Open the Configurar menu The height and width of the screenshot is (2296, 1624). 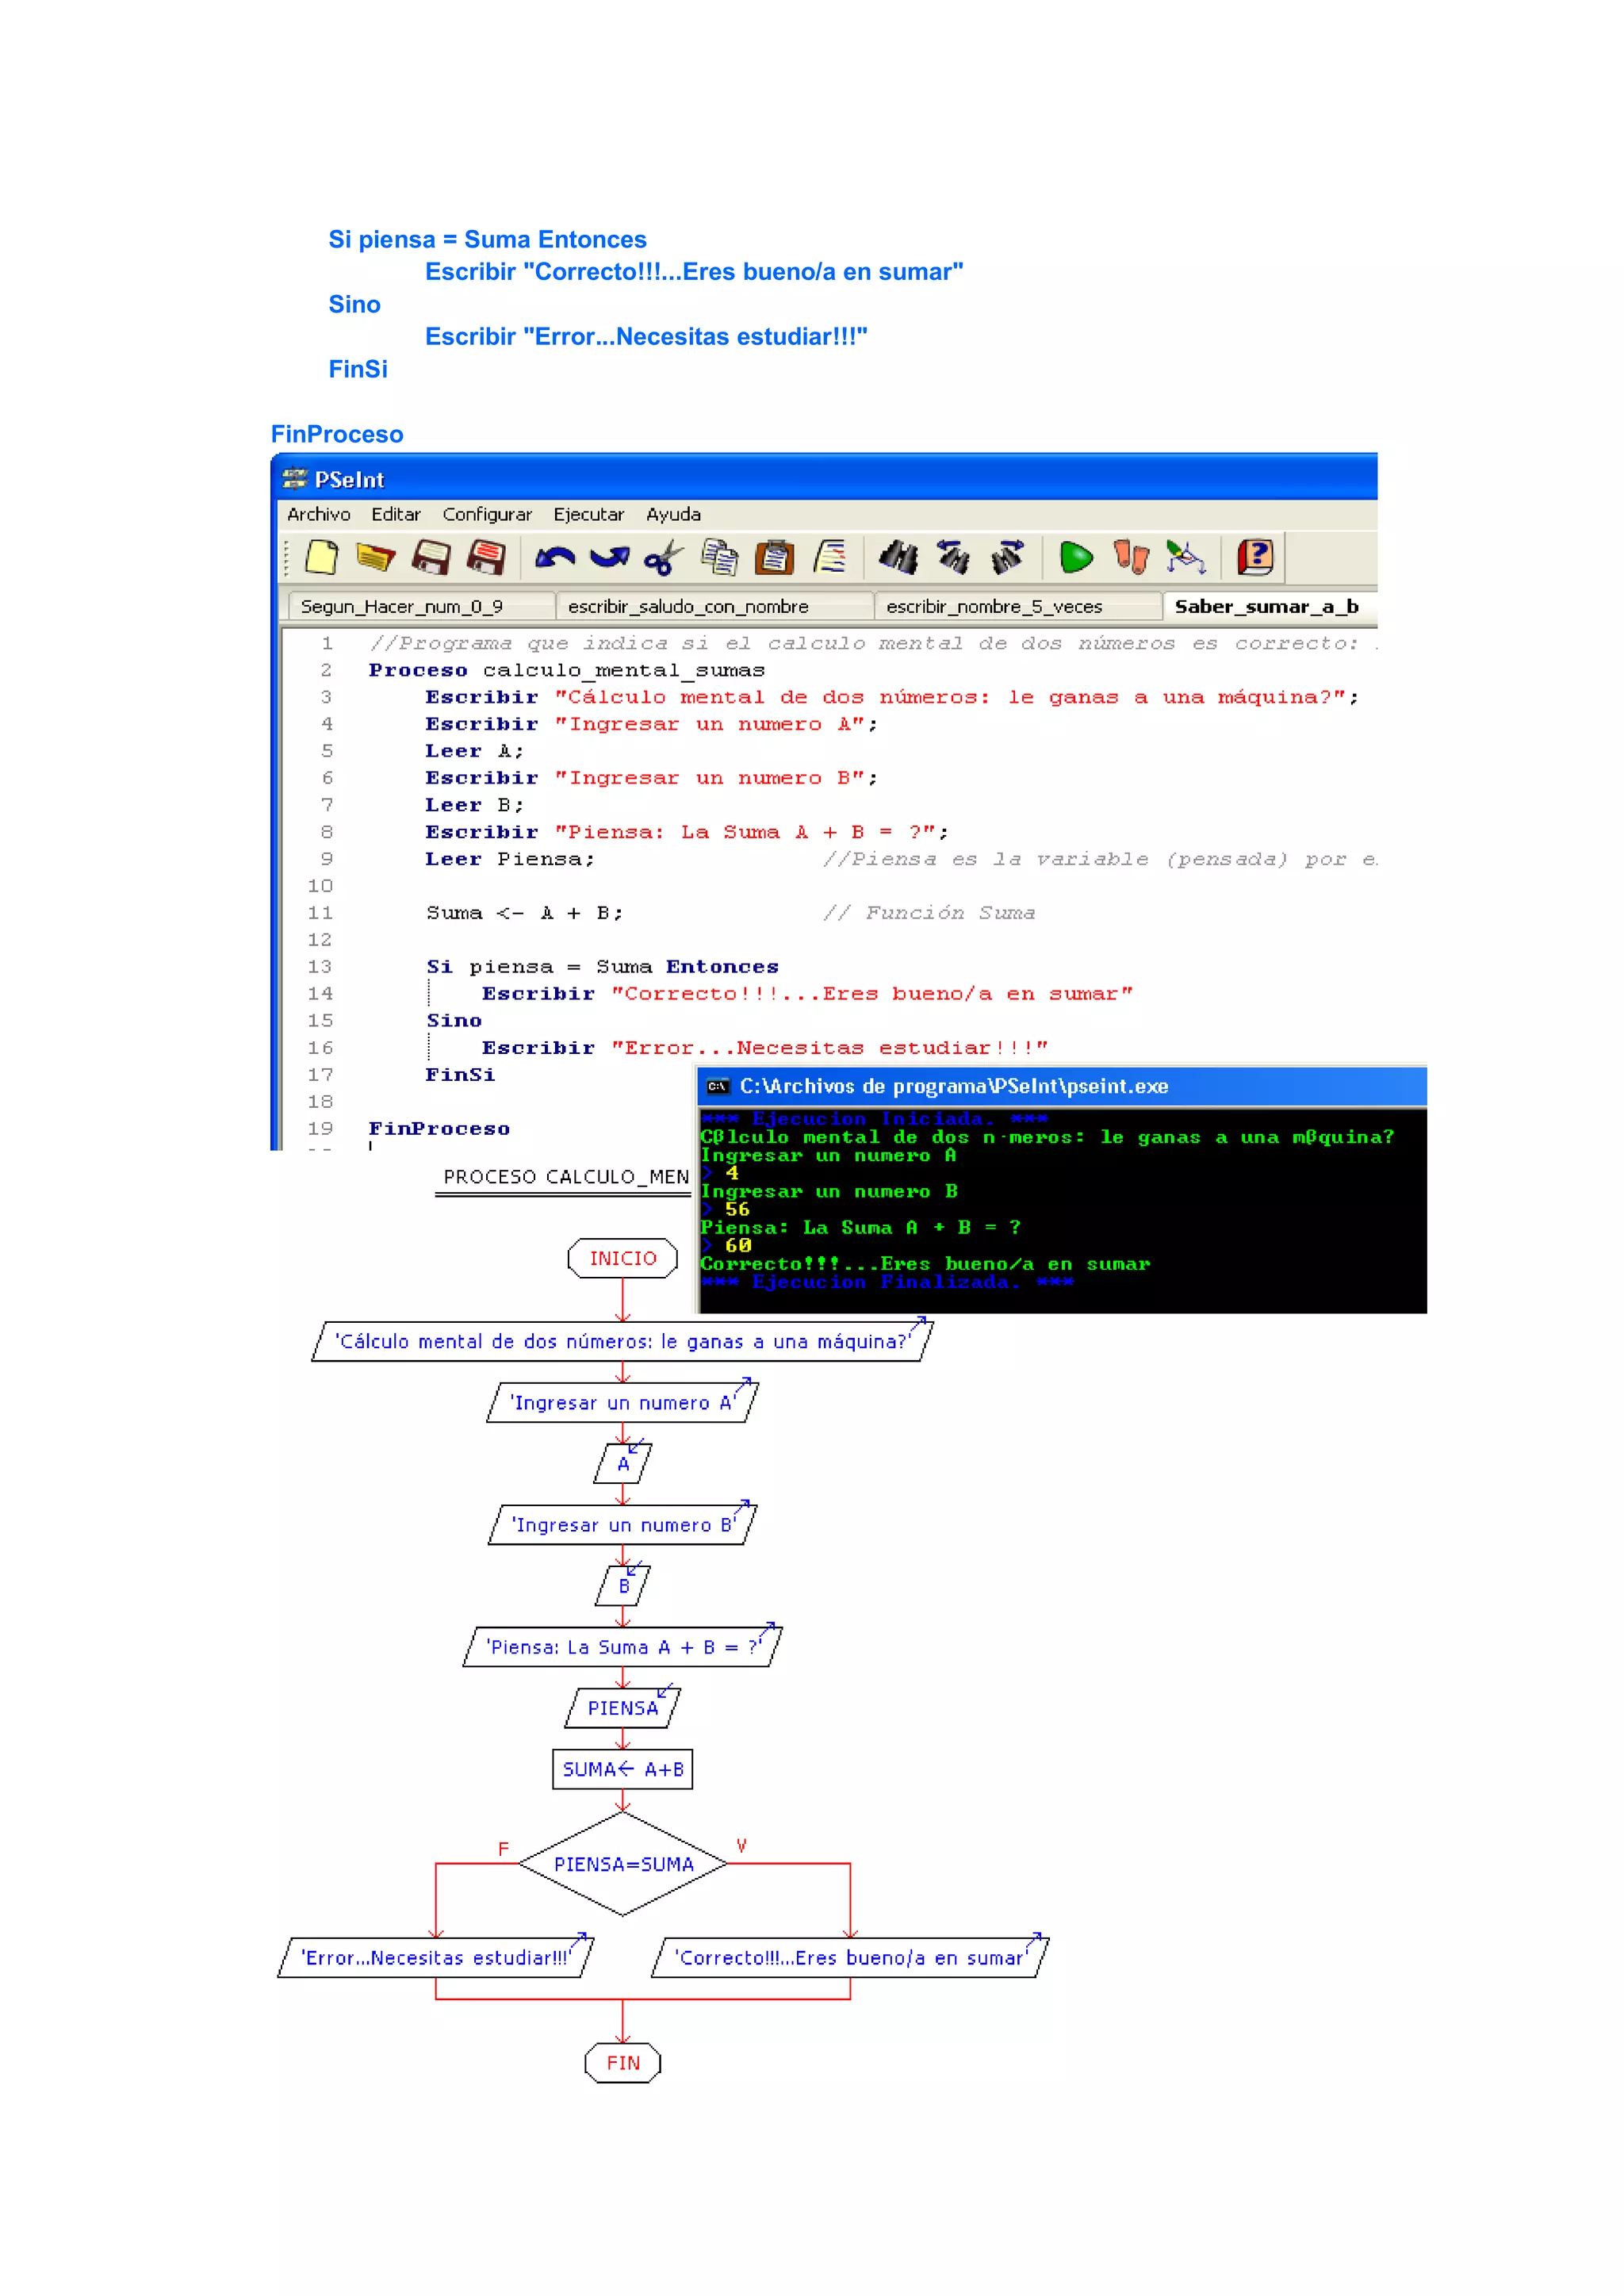[x=487, y=514]
